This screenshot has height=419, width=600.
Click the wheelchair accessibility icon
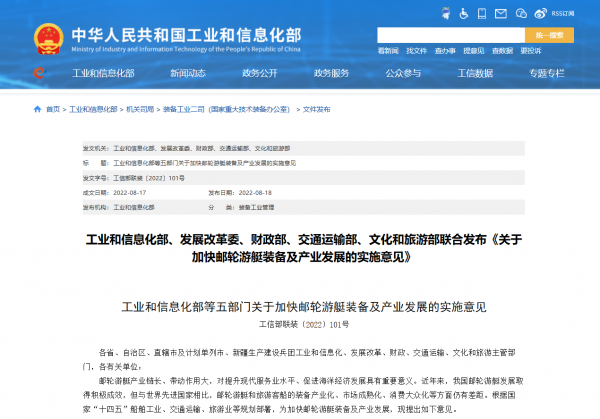coord(464,14)
